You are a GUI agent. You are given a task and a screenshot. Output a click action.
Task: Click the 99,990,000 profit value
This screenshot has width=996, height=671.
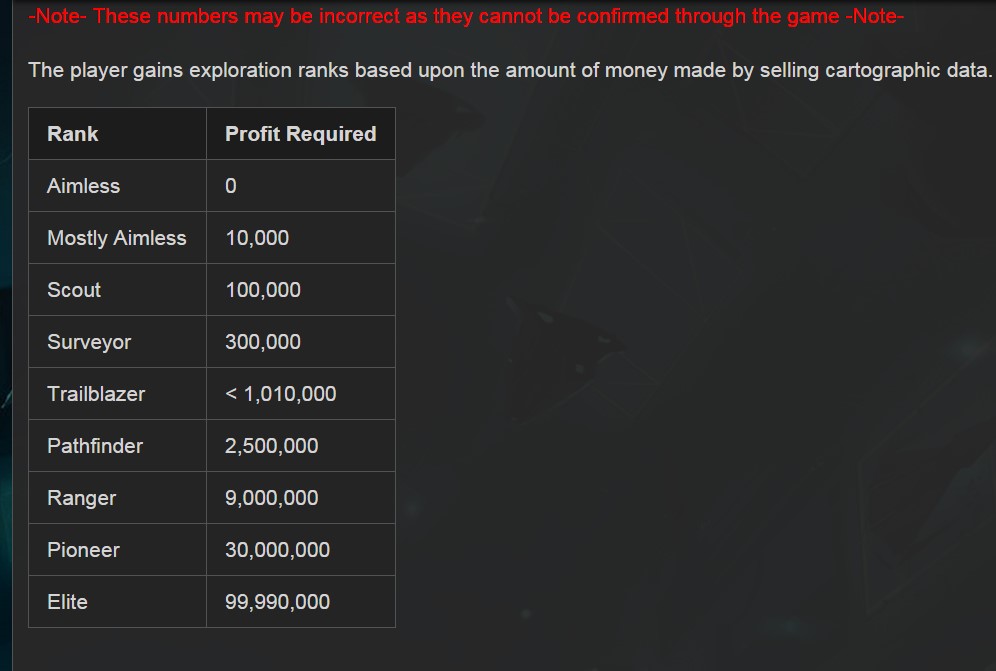click(277, 602)
